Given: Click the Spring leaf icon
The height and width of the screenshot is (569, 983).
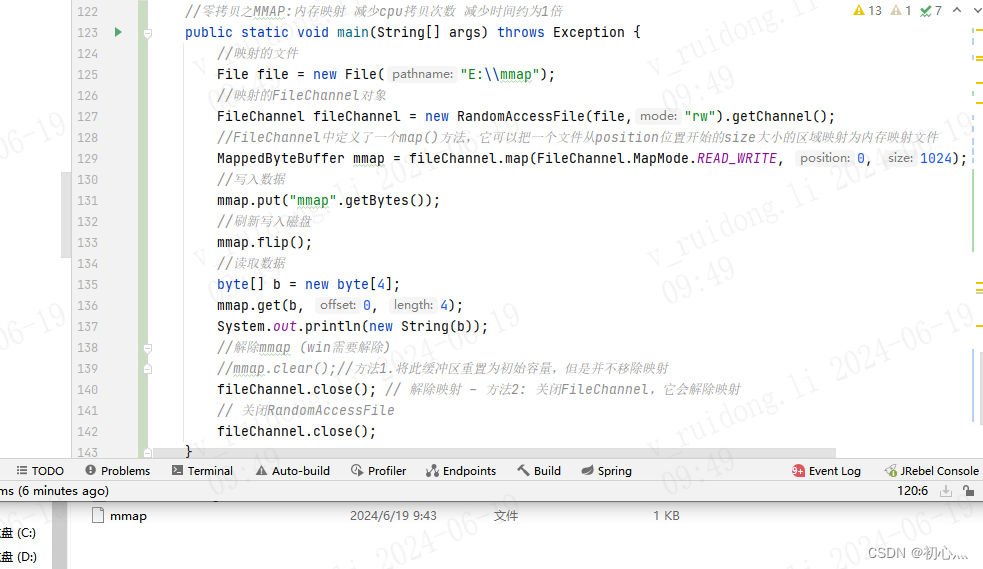Looking at the screenshot, I should 587,470.
